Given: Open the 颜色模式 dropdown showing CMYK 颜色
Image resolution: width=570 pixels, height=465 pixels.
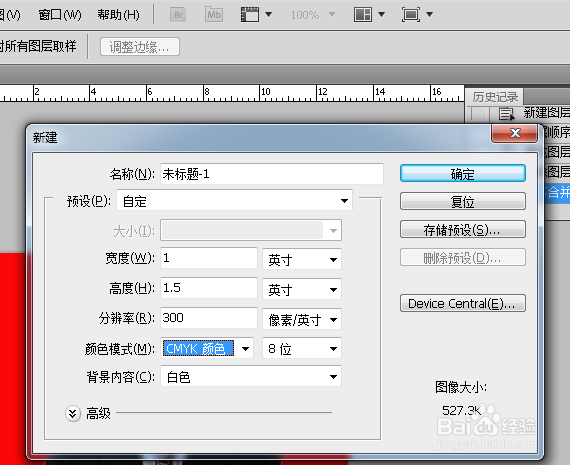Looking at the screenshot, I should pyautogui.click(x=207, y=348).
